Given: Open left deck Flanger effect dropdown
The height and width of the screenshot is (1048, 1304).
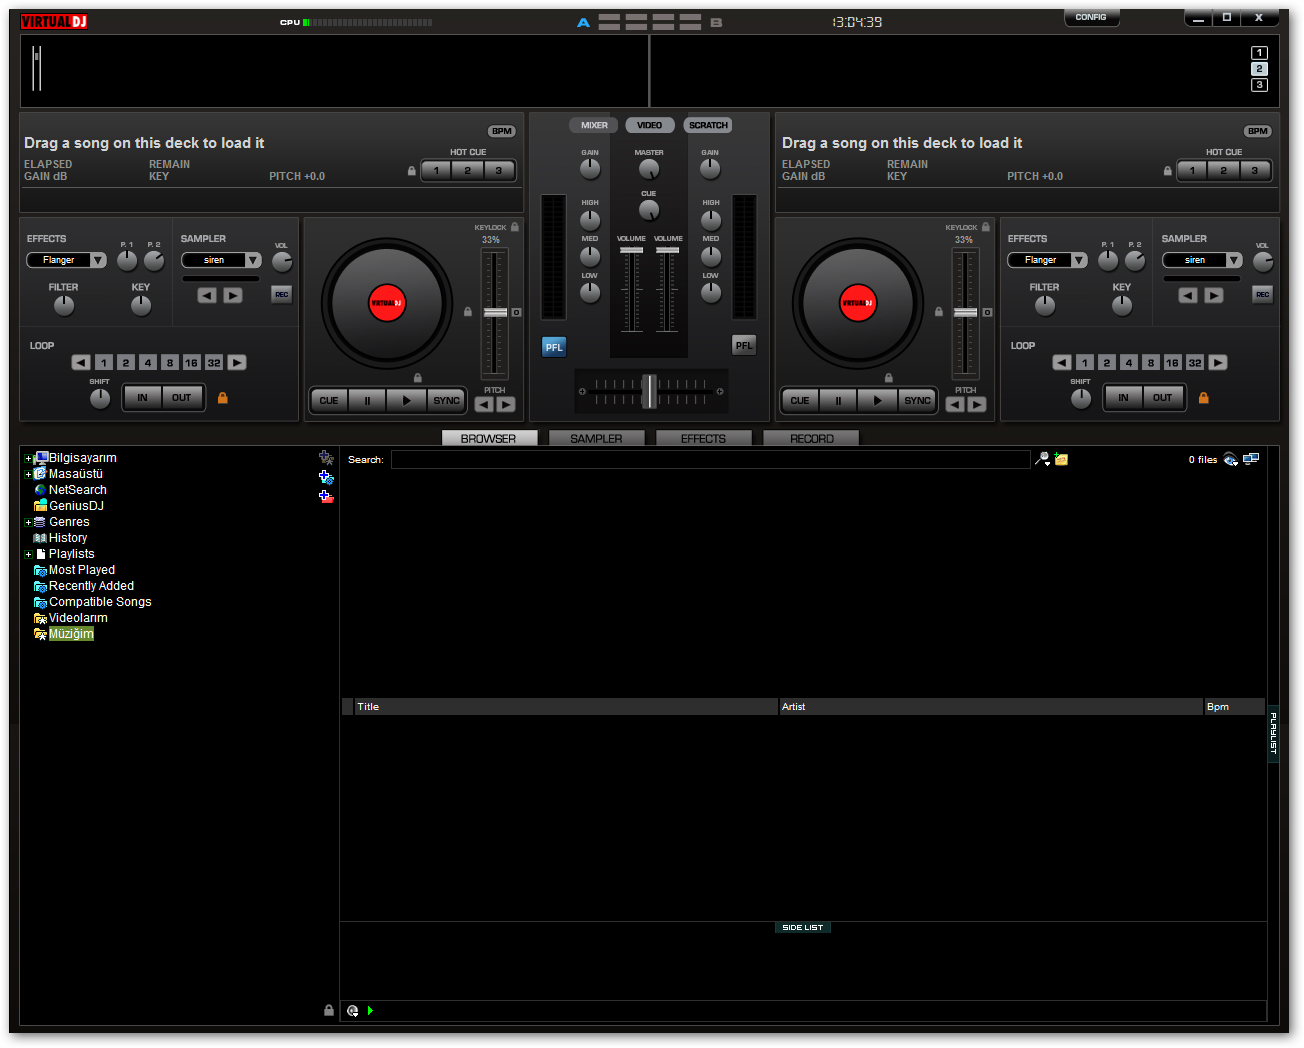Looking at the screenshot, I should coord(66,260).
